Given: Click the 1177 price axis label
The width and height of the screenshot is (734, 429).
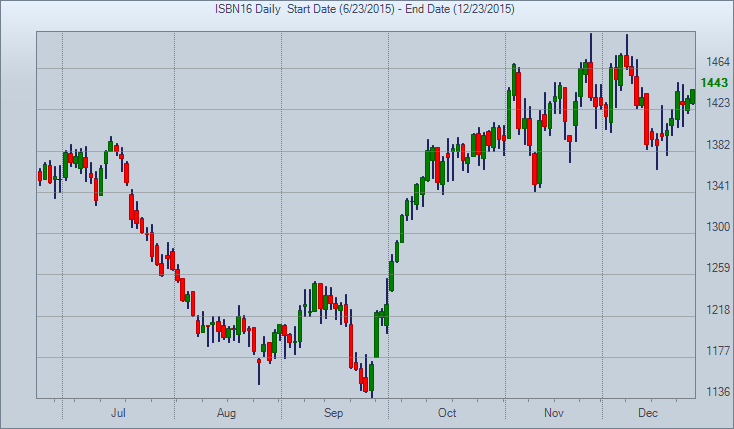Looking at the screenshot, I should click(x=718, y=351).
